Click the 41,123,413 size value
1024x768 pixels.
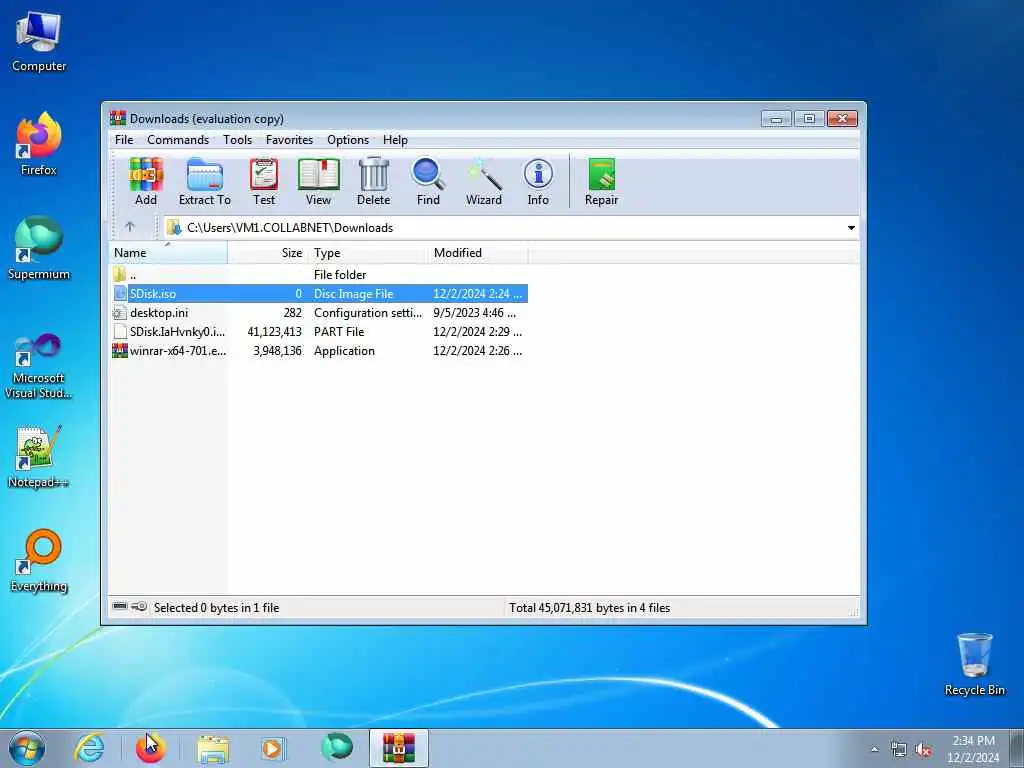274,331
